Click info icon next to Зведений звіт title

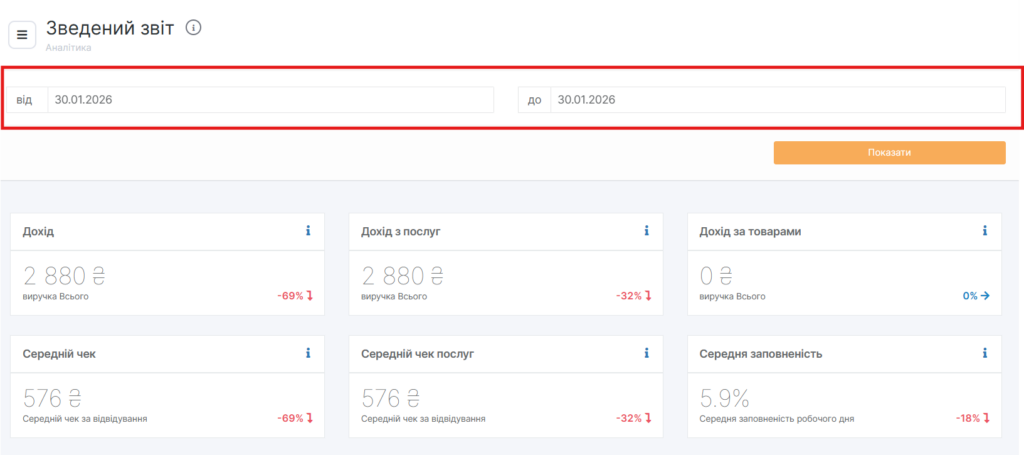pos(193,28)
